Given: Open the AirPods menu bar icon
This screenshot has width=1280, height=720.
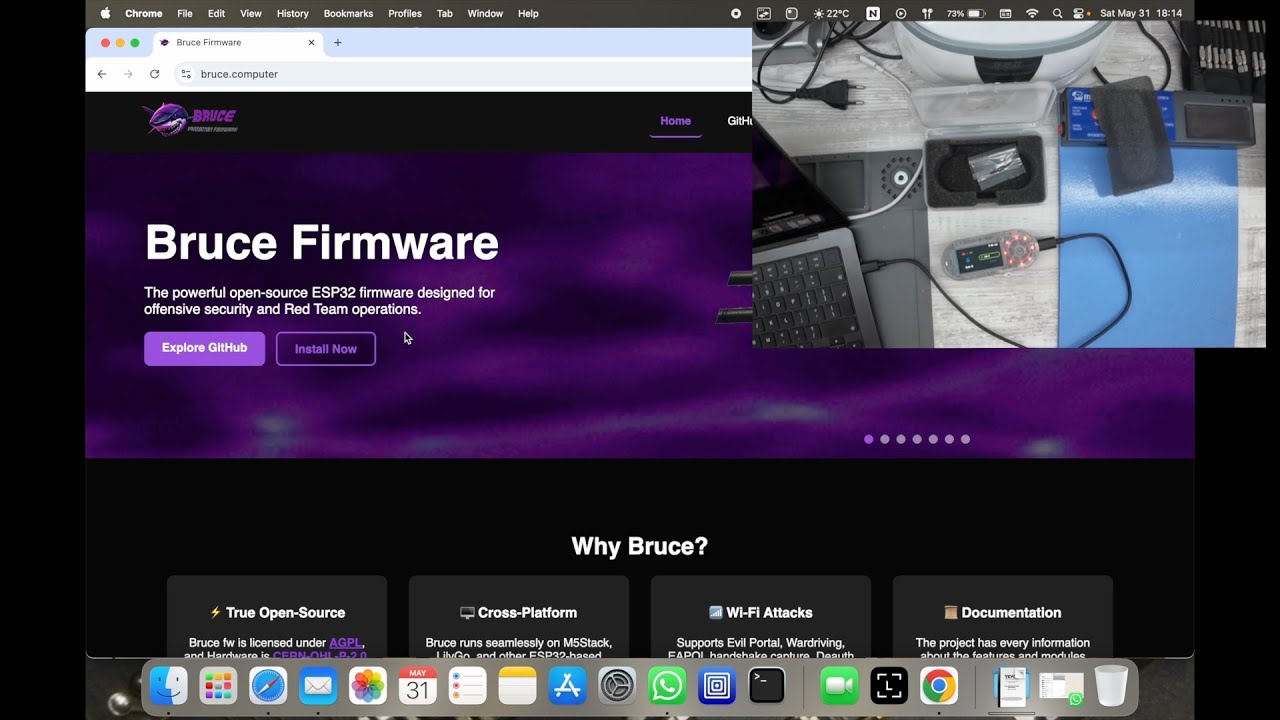Looking at the screenshot, I should pos(927,13).
